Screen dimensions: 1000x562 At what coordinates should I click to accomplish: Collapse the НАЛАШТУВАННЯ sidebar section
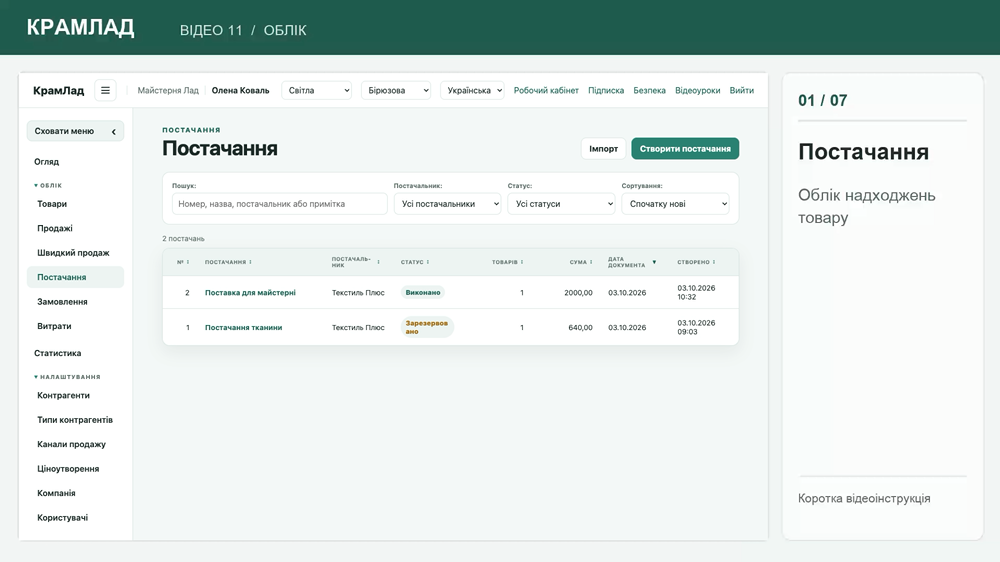67,377
